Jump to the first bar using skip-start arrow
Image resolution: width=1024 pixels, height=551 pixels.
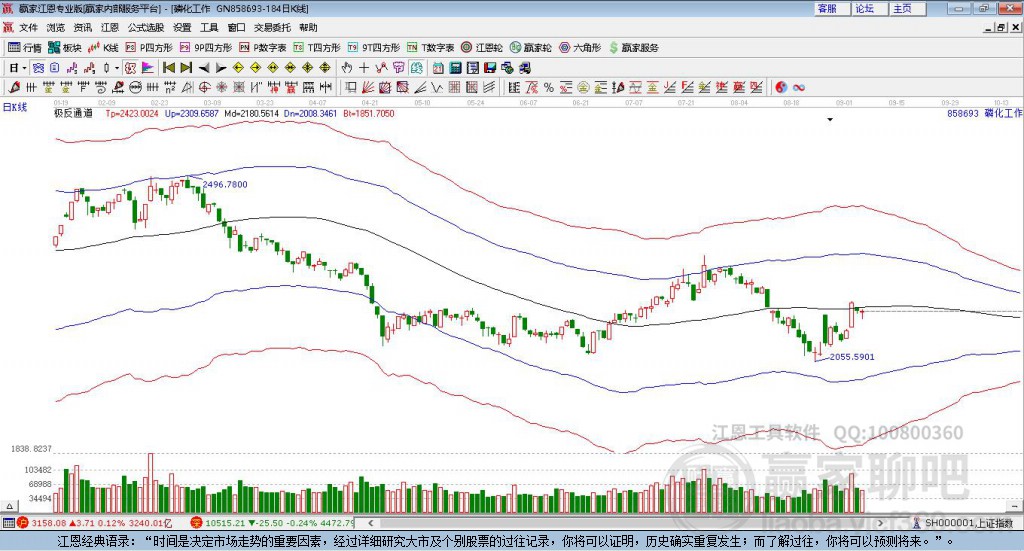(x=168, y=68)
